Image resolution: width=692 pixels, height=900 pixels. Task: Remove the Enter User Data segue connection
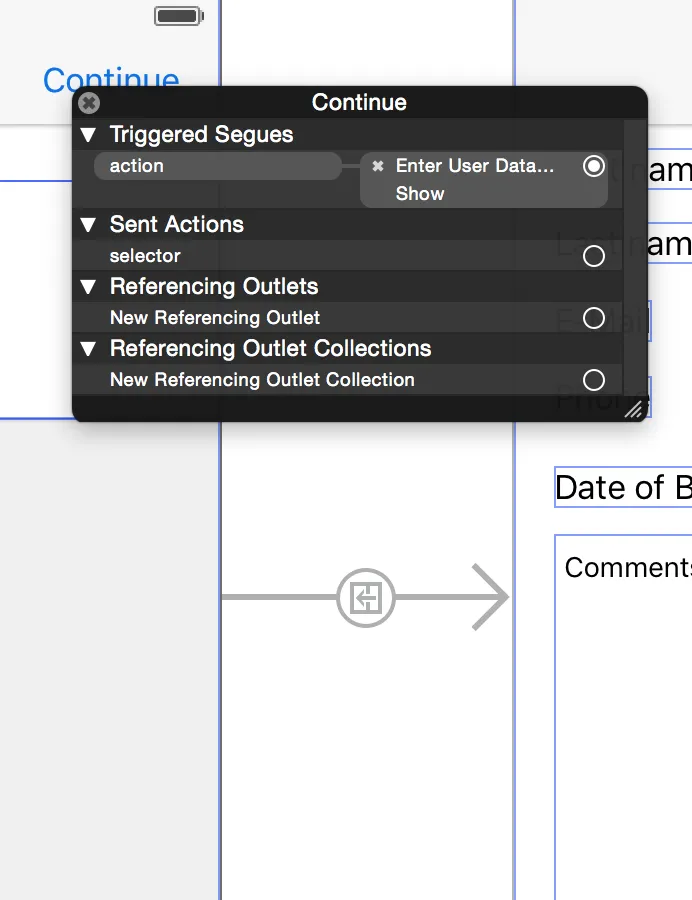tap(378, 166)
